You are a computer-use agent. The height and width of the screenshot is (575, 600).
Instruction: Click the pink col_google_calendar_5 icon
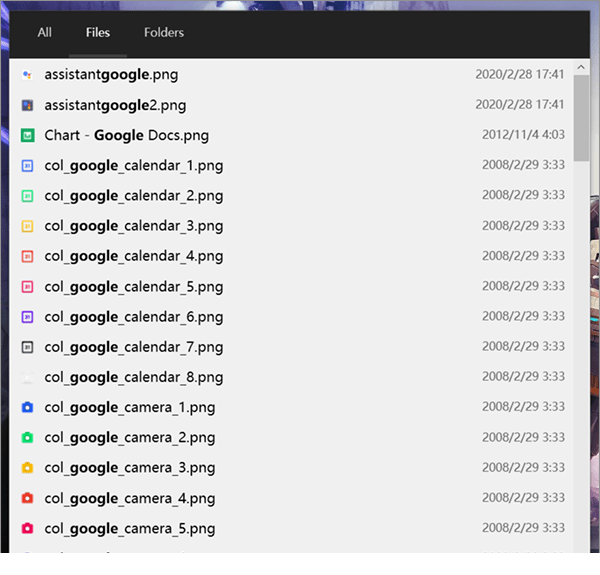(x=27, y=287)
